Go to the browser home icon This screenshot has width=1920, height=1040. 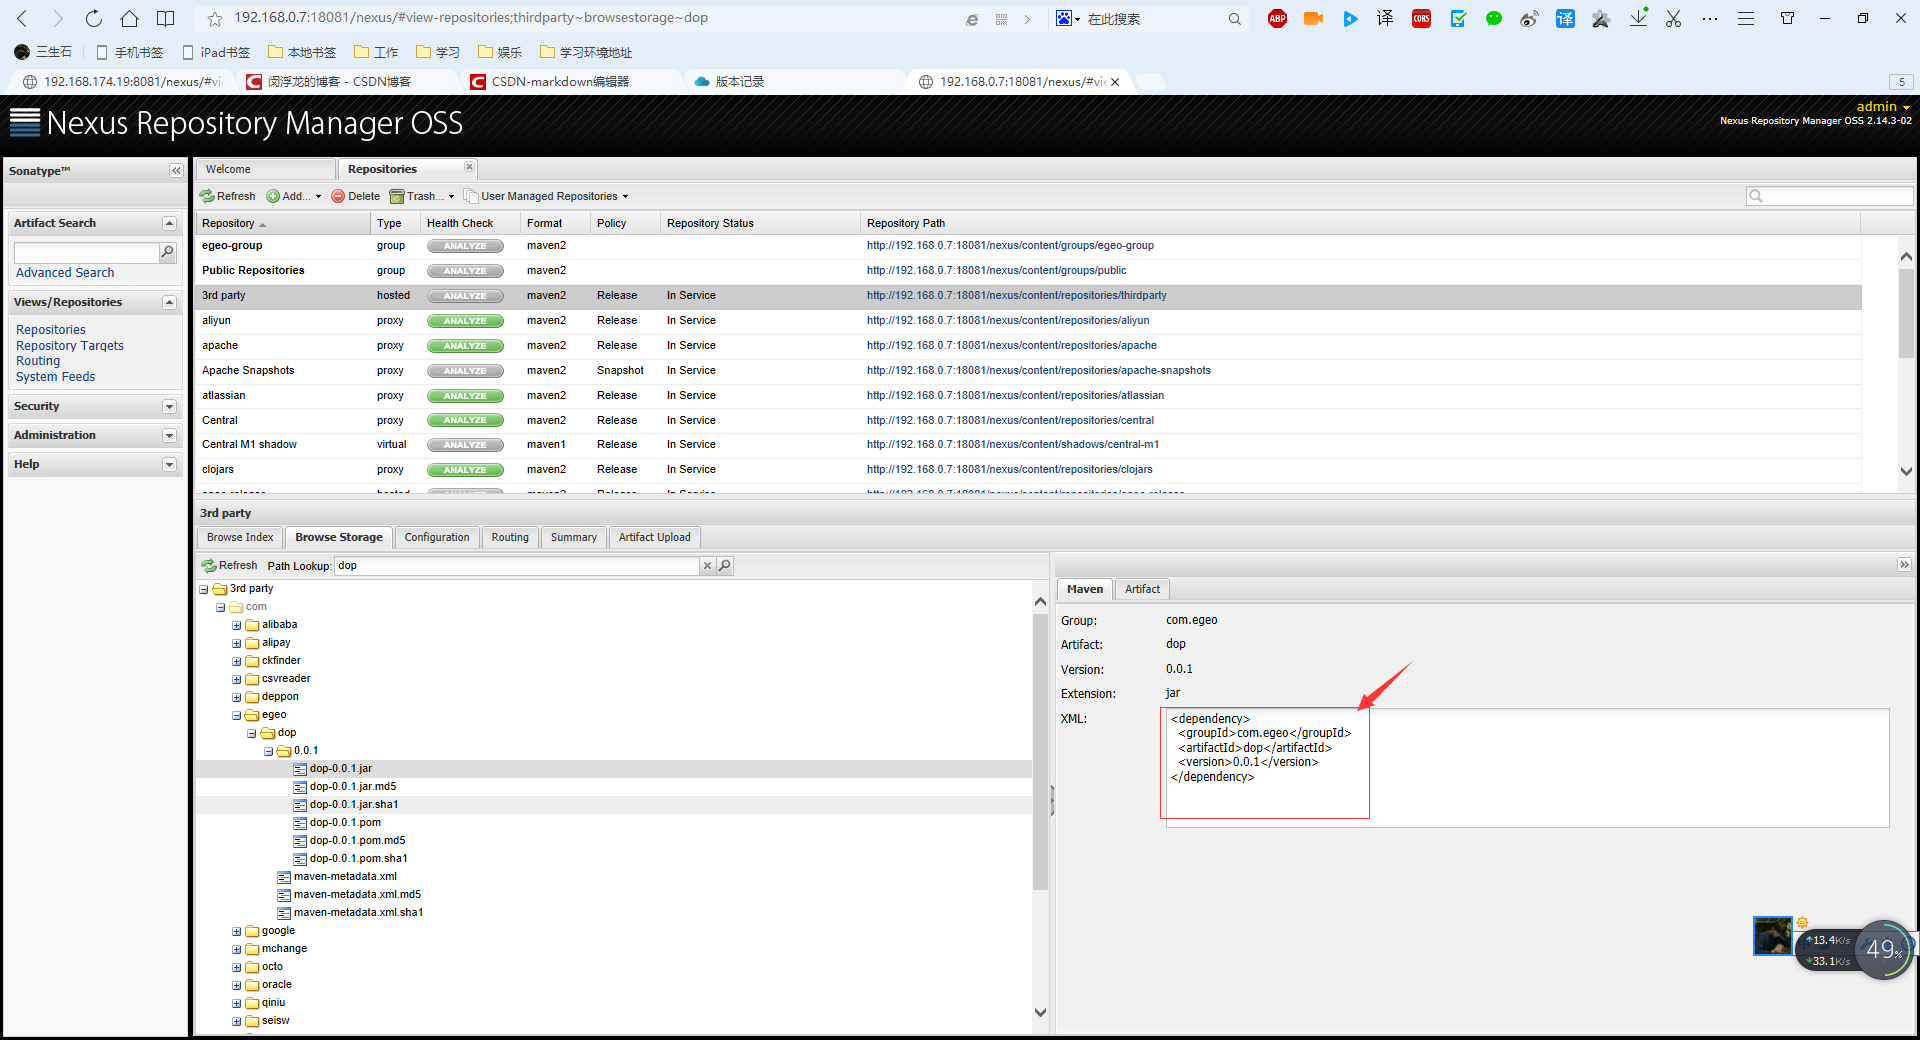129,18
